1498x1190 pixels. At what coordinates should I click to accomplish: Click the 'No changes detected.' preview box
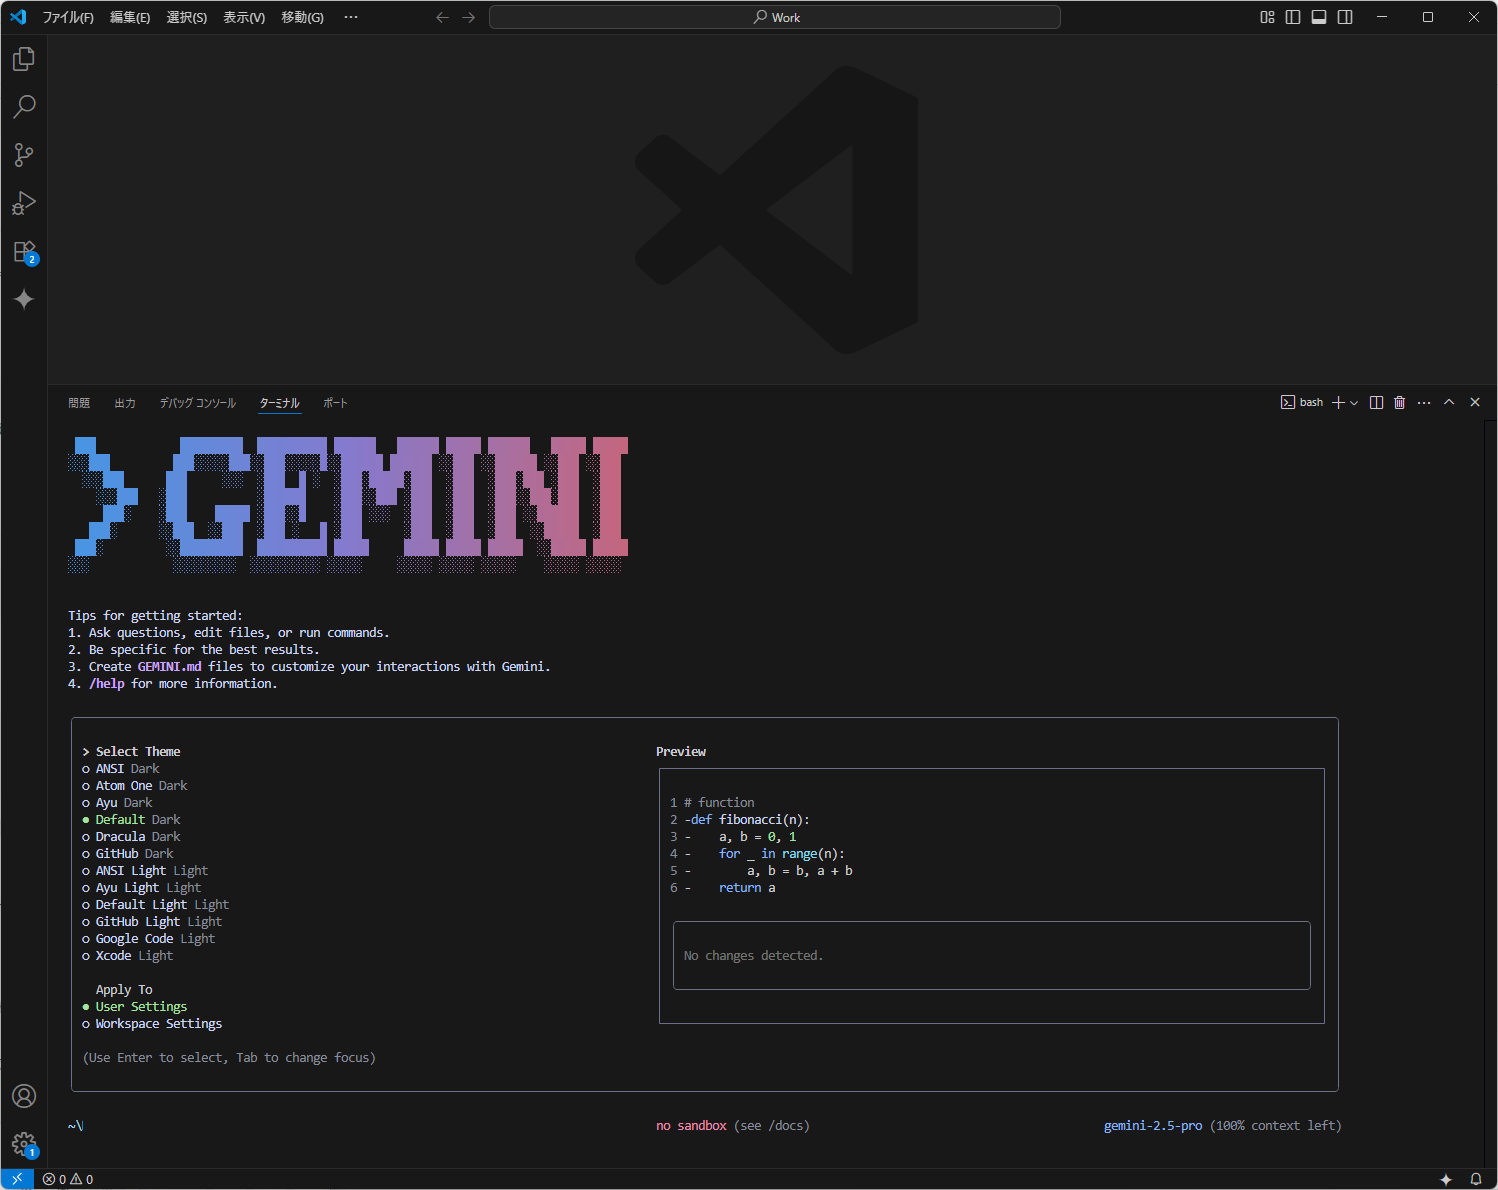[992, 956]
